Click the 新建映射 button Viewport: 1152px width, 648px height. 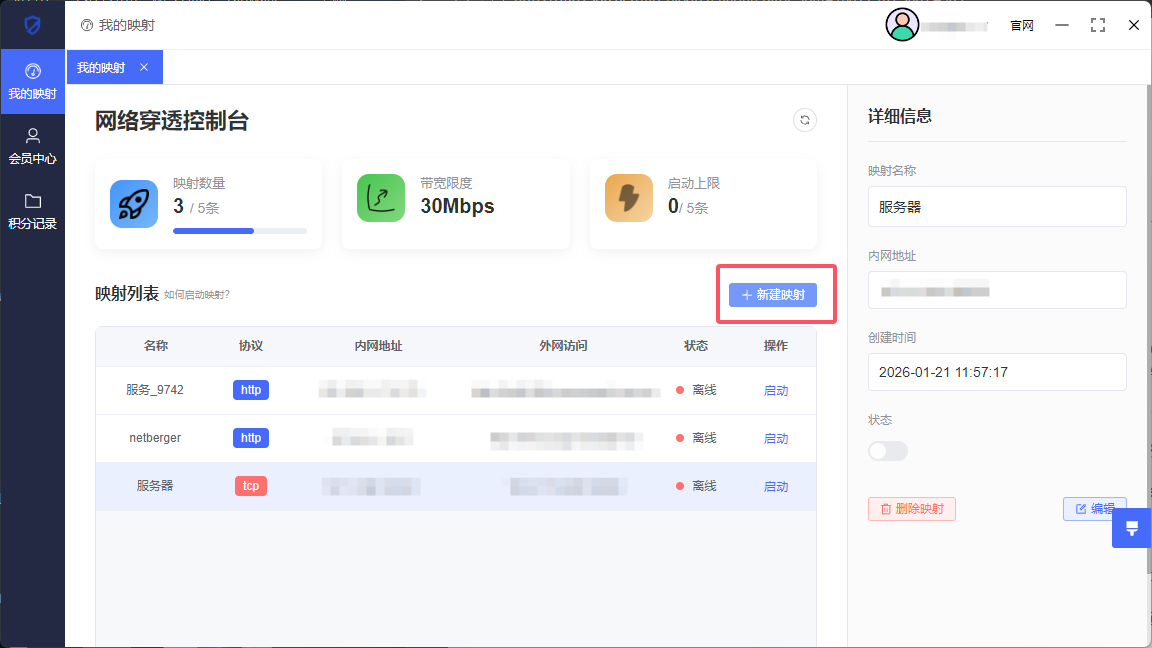pos(773,295)
